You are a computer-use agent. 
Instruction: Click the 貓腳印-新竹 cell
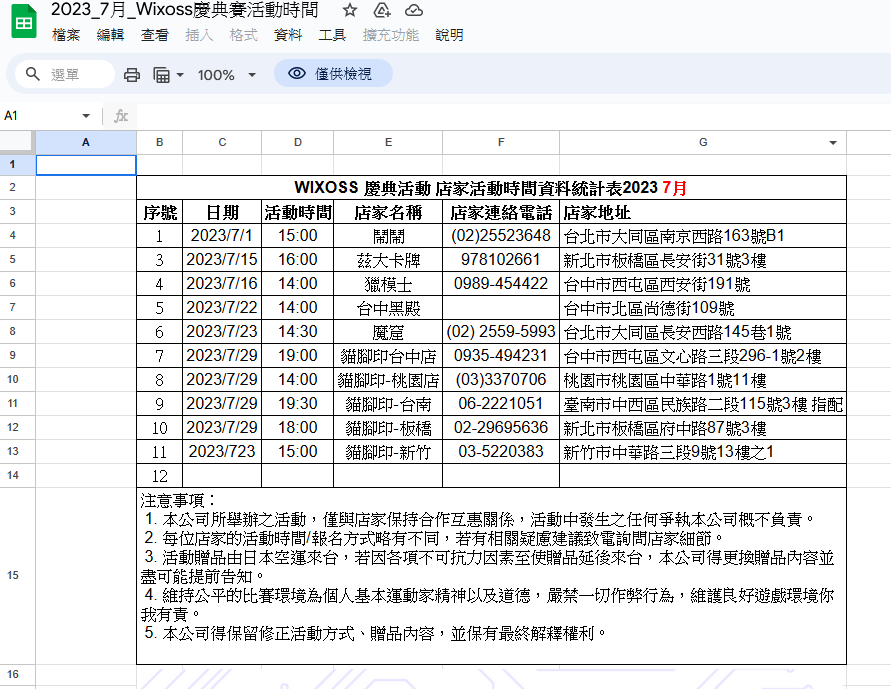click(388, 452)
